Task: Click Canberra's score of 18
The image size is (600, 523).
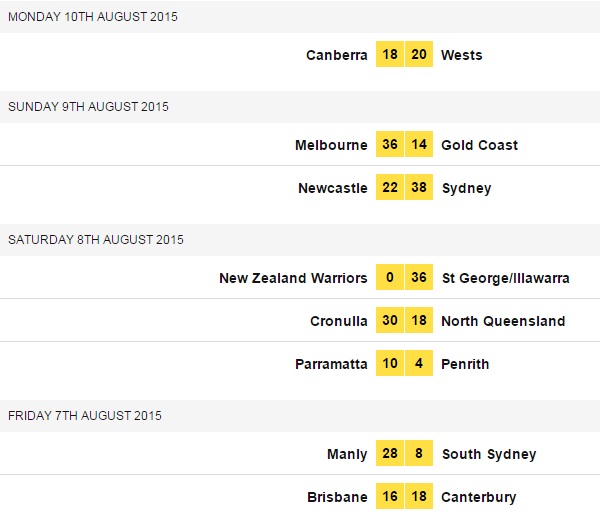Action: coord(390,55)
